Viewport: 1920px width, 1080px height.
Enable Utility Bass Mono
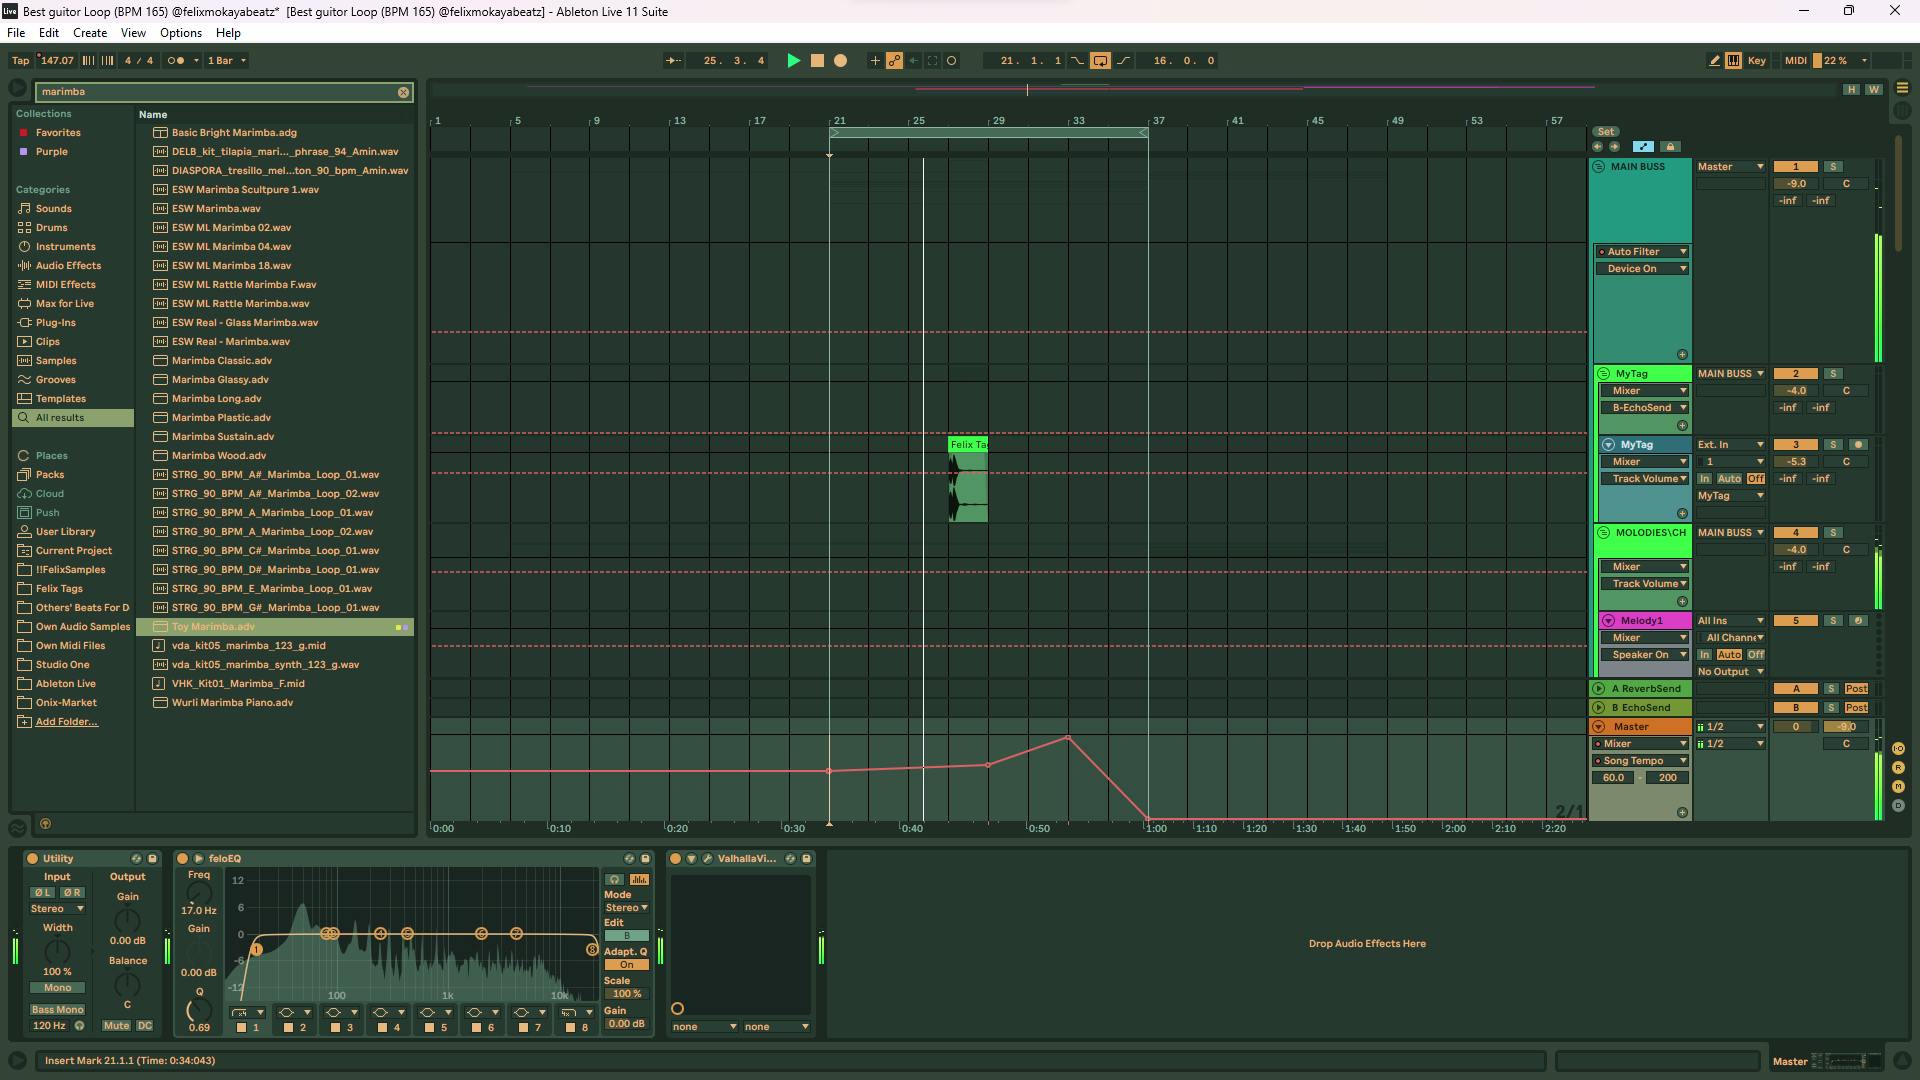coord(57,1010)
